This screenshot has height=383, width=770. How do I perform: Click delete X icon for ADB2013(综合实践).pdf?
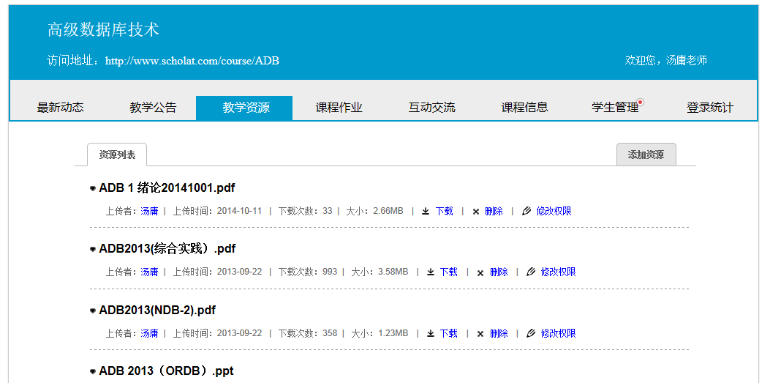pyautogui.click(x=480, y=273)
